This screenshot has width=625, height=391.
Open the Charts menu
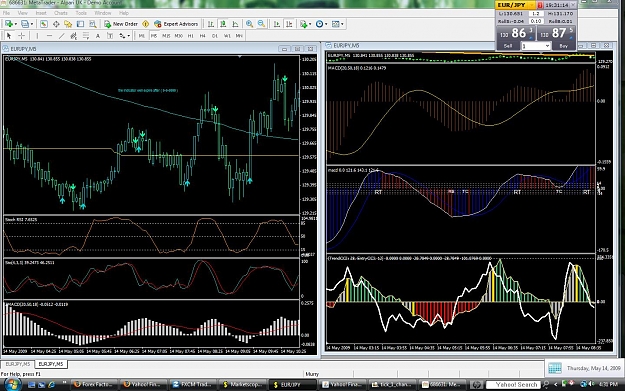[x=61, y=13]
